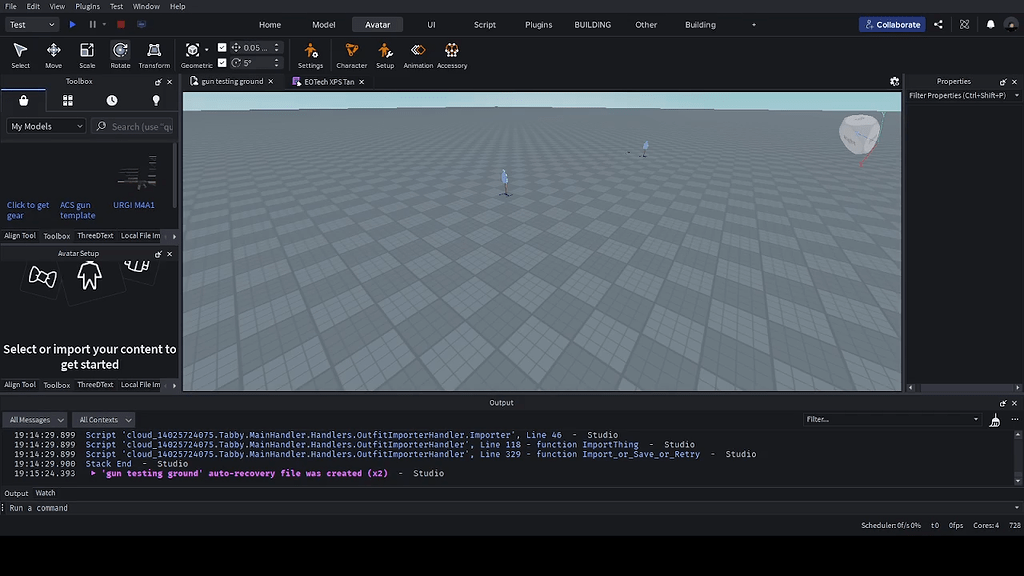The width and height of the screenshot is (1024, 576).
Task: Expand the Output Filter dropdown arrow
Action: [x=976, y=419]
